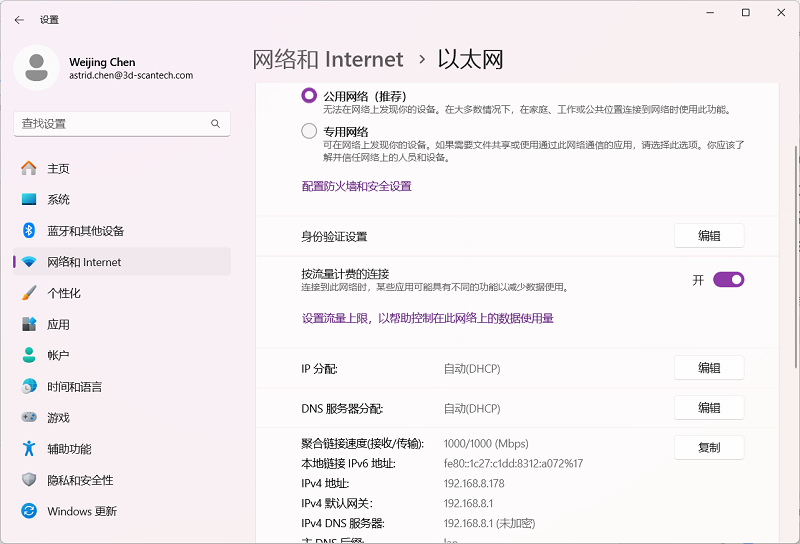Open 游戏 in the sidebar
This screenshot has width=800, height=544.
pyautogui.click(x=122, y=417)
